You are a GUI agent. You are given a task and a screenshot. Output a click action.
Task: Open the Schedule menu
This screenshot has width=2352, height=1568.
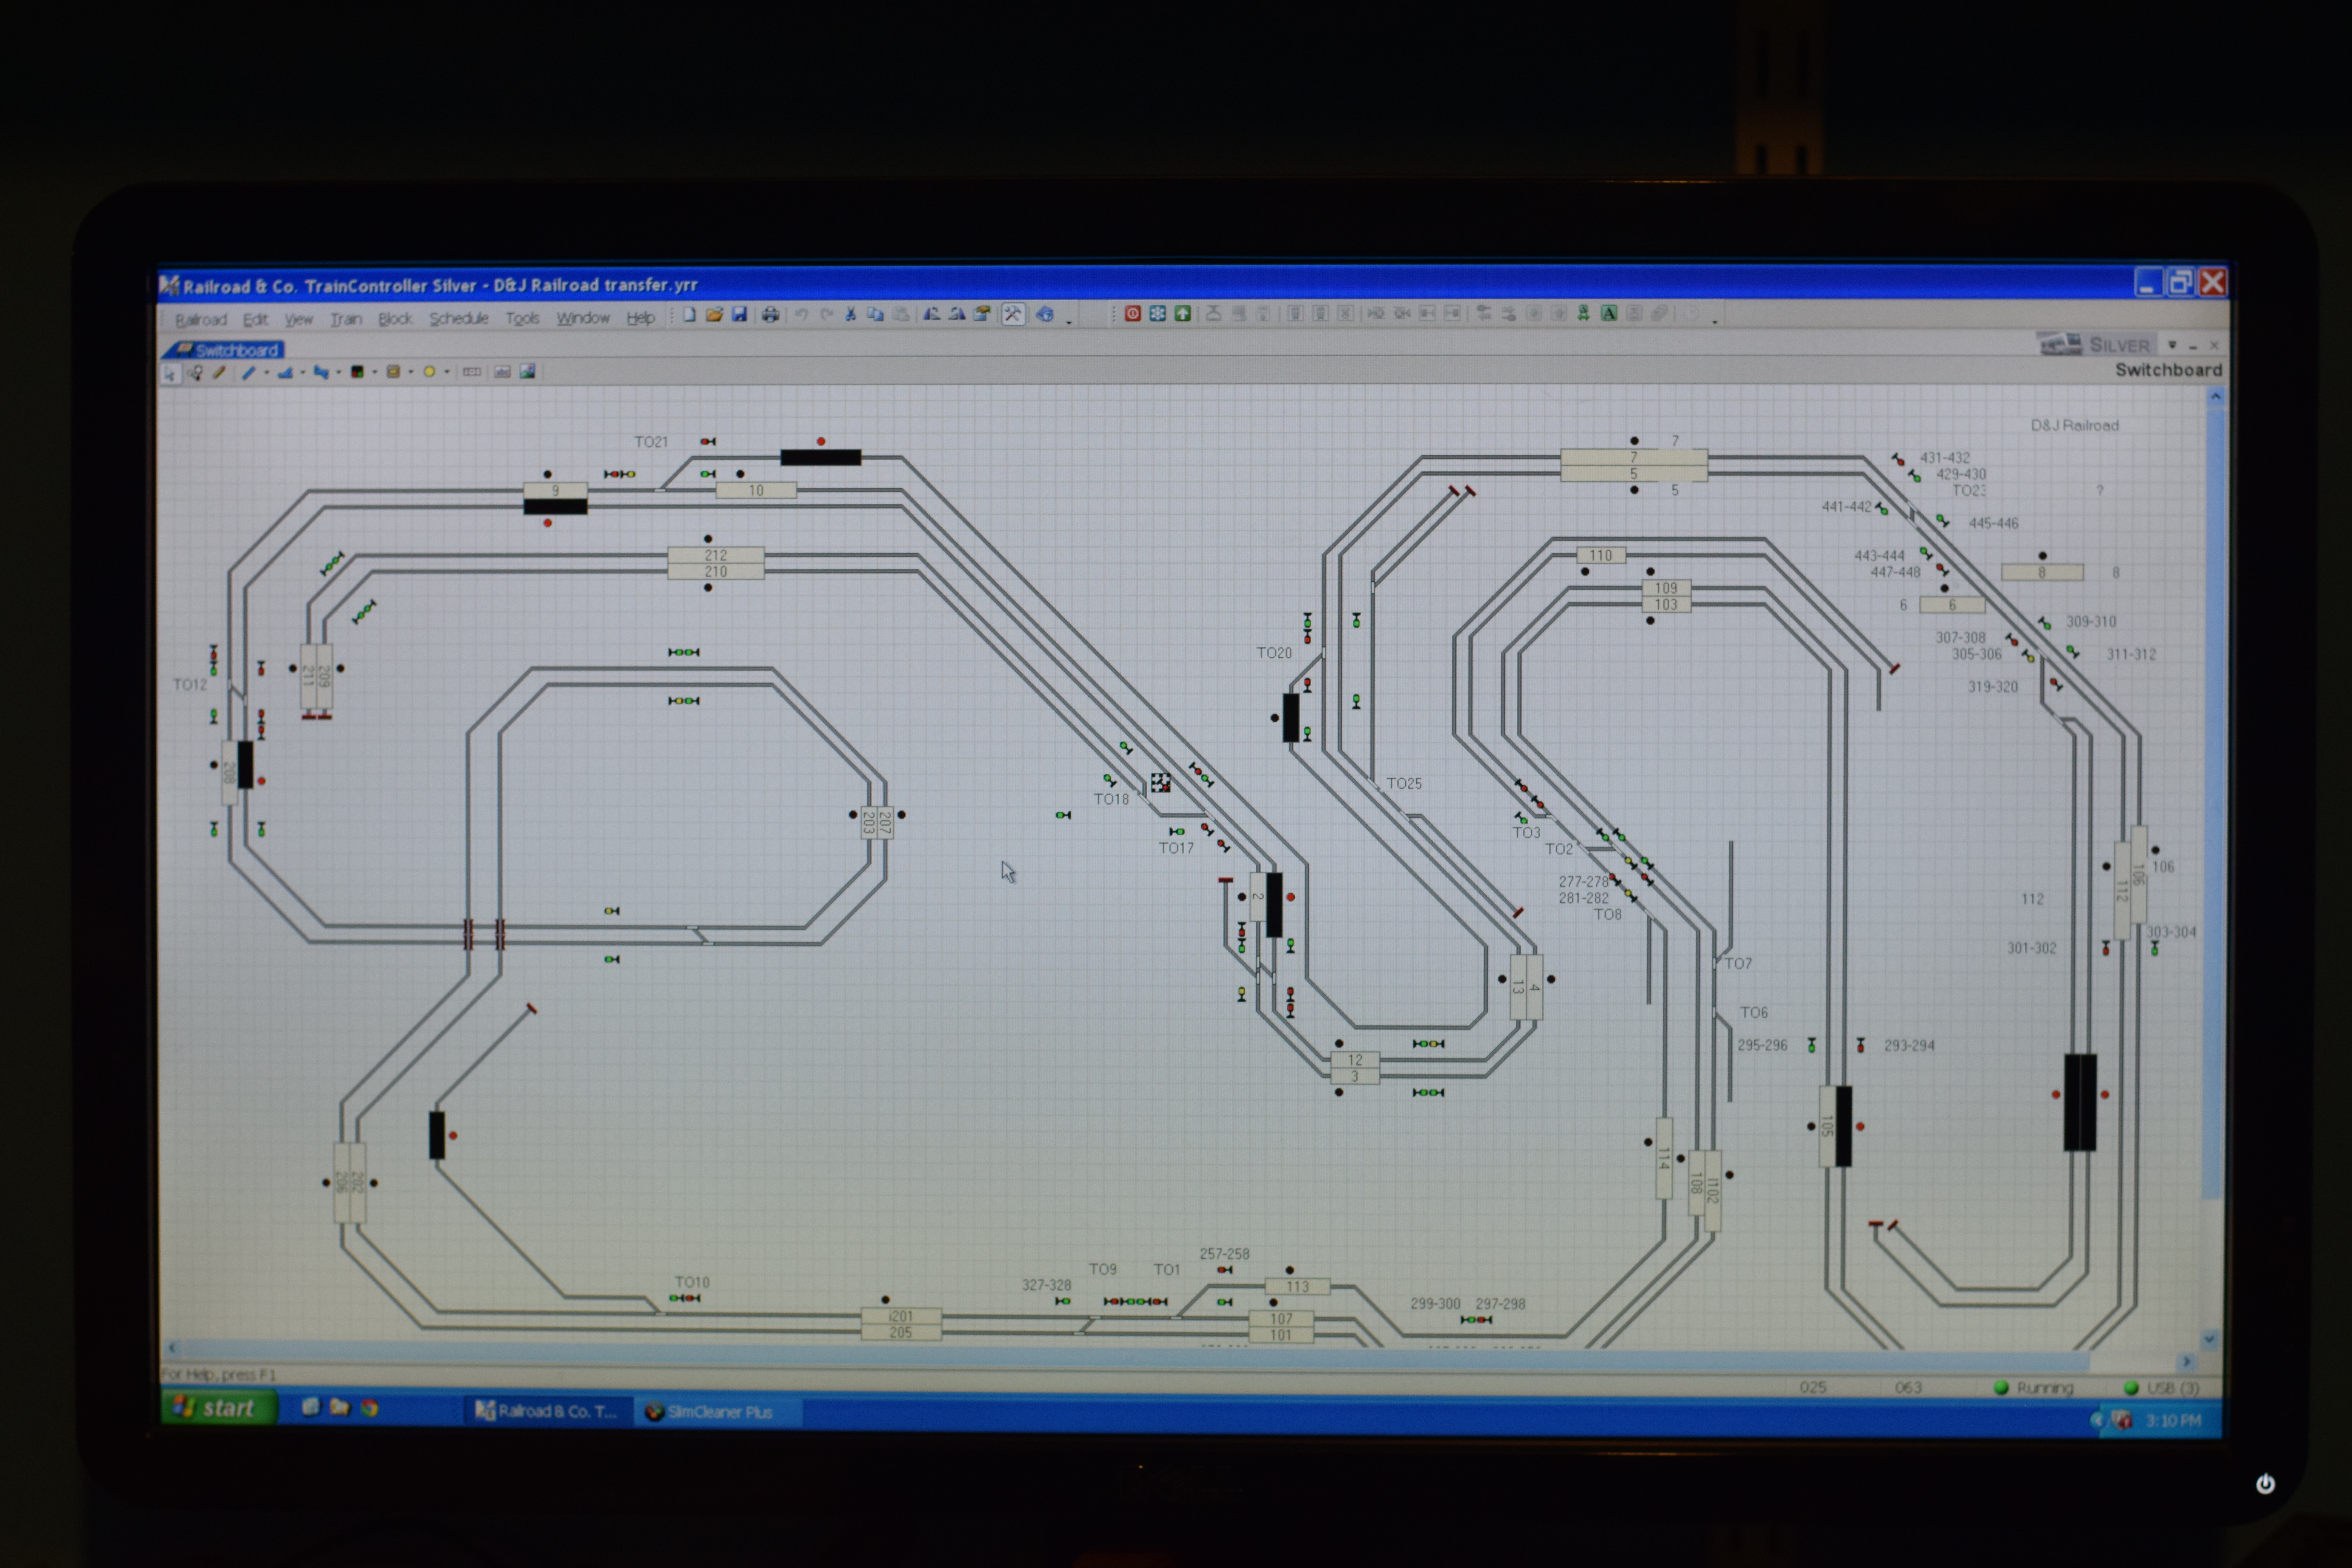pyautogui.click(x=459, y=319)
